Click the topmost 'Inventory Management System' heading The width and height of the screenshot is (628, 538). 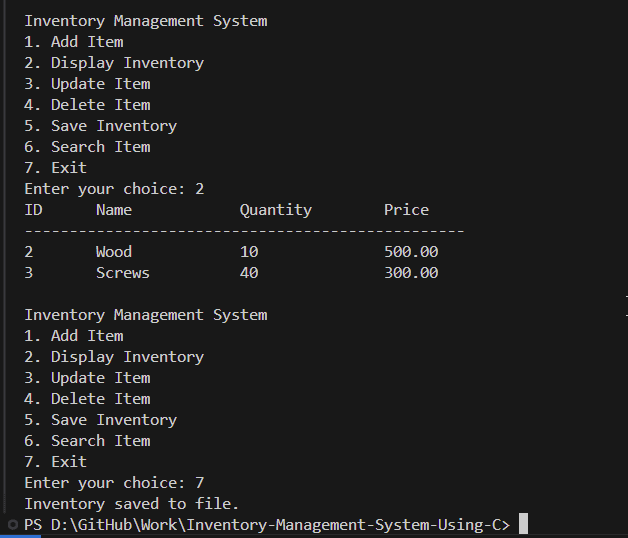click(x=145, y=21)
